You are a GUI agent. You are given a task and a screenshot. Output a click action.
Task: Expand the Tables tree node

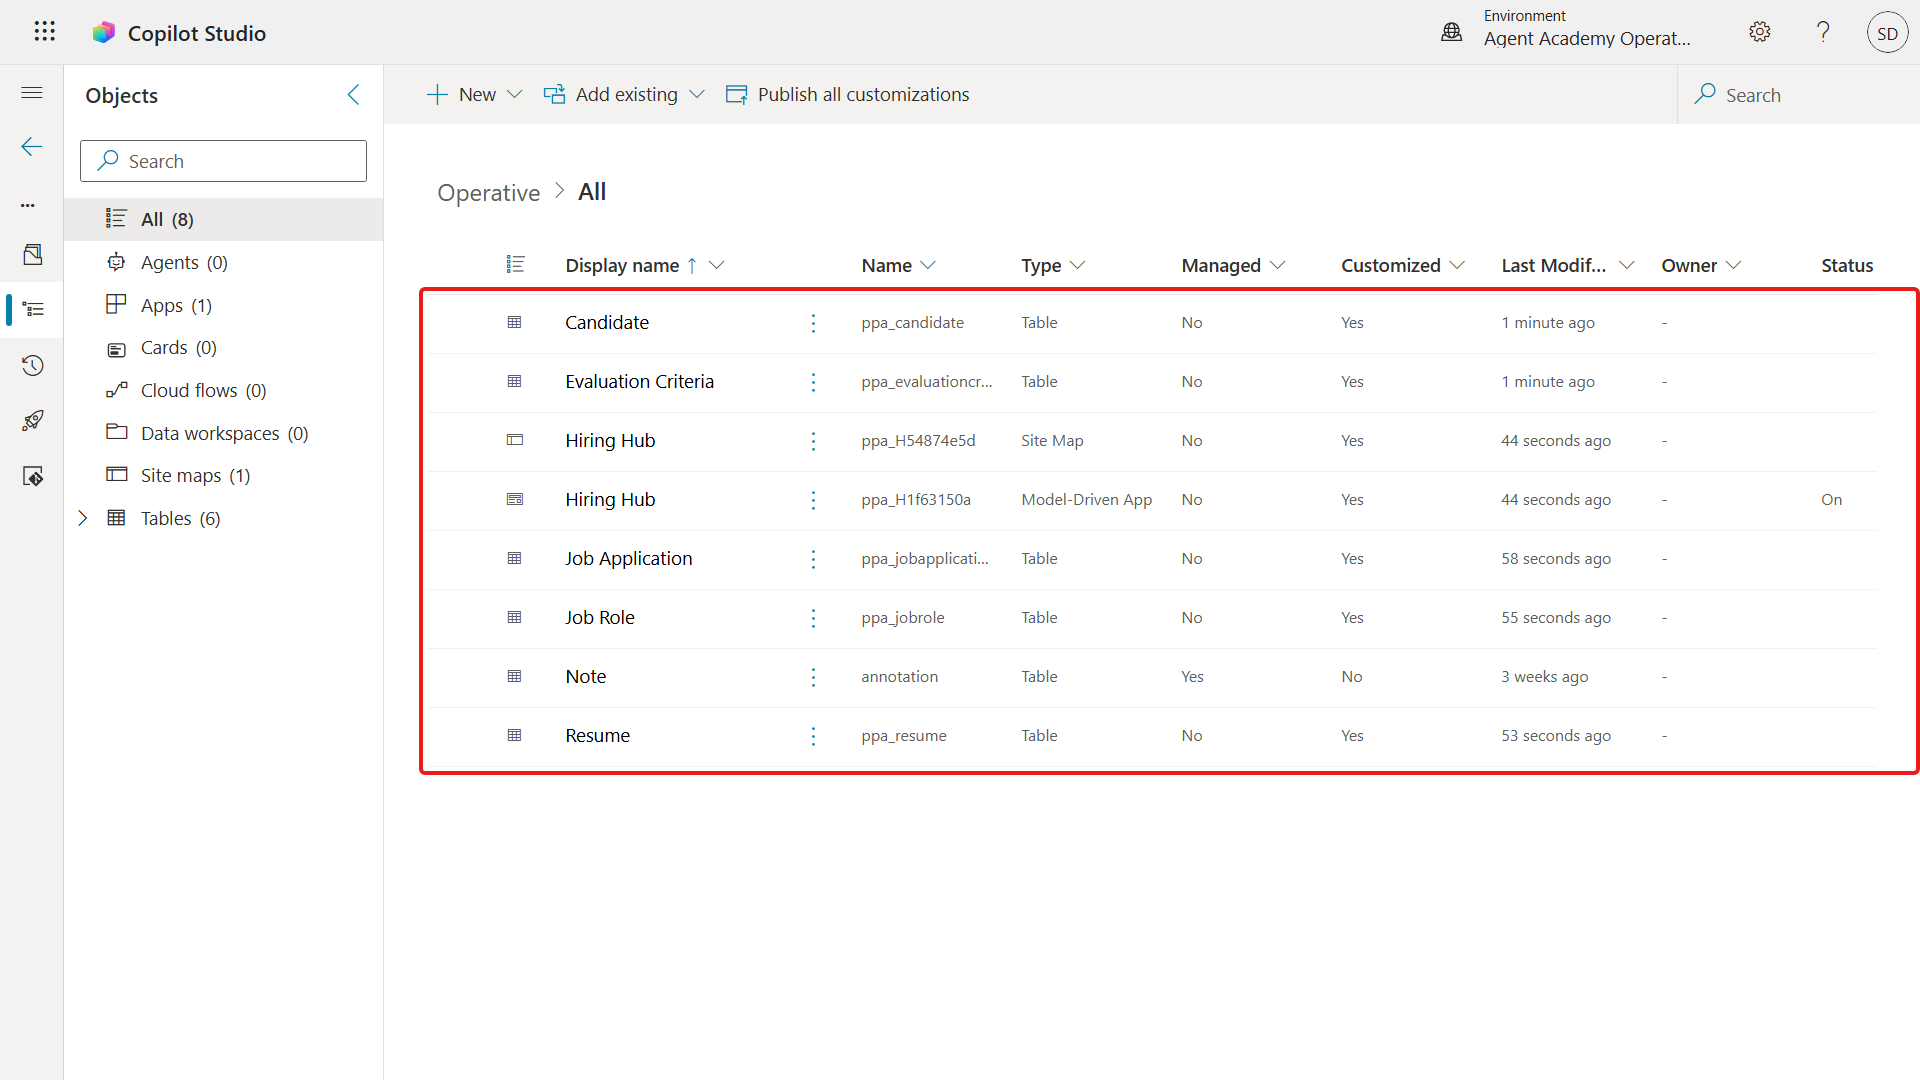pyautogui.click(x=83, y=518)
